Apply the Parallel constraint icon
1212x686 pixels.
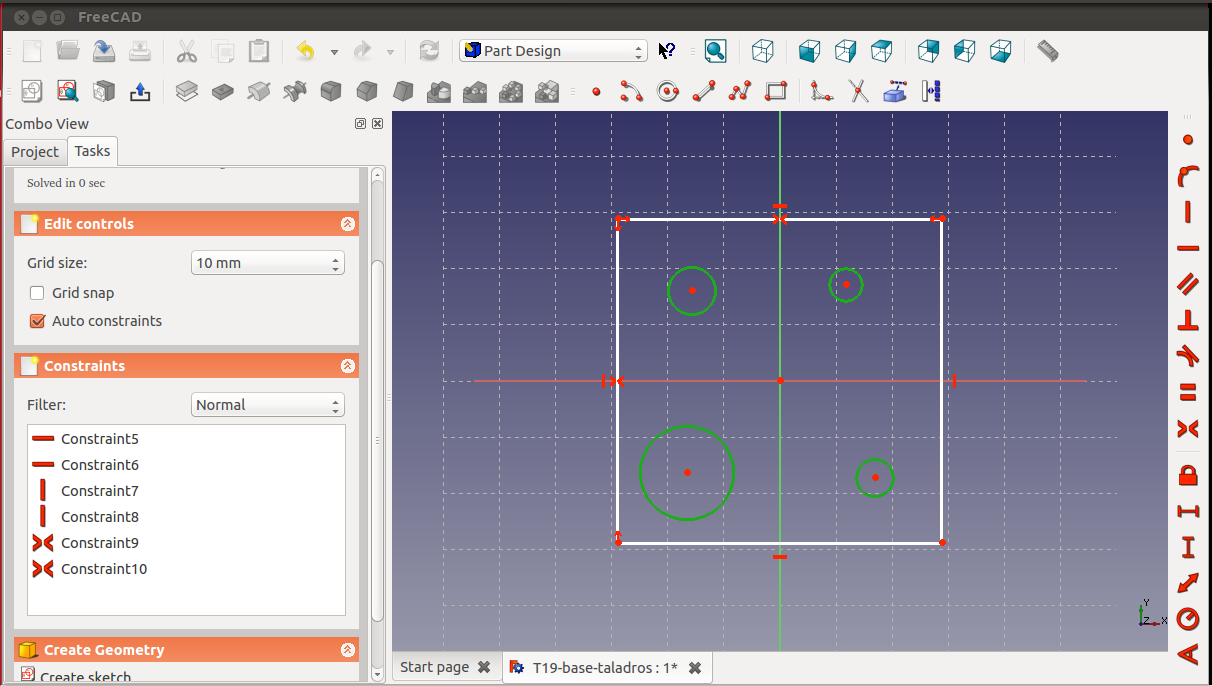tap(1188, 284)
